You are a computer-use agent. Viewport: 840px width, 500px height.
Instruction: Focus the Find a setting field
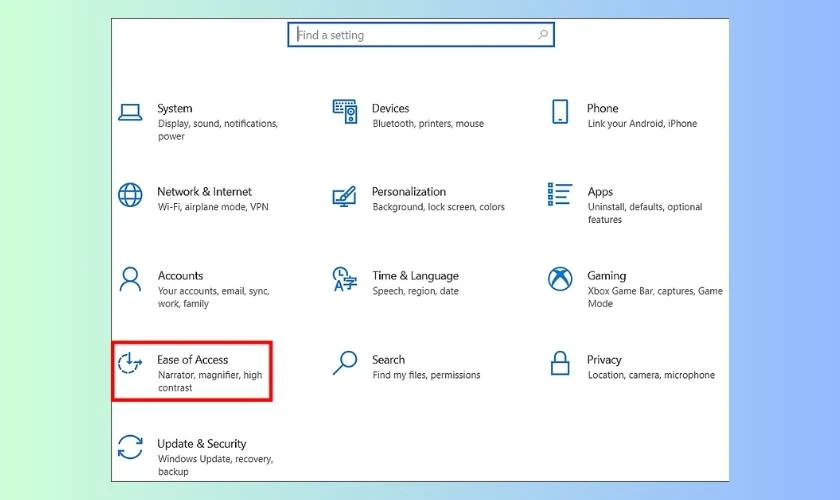click(x=421, y=35)
